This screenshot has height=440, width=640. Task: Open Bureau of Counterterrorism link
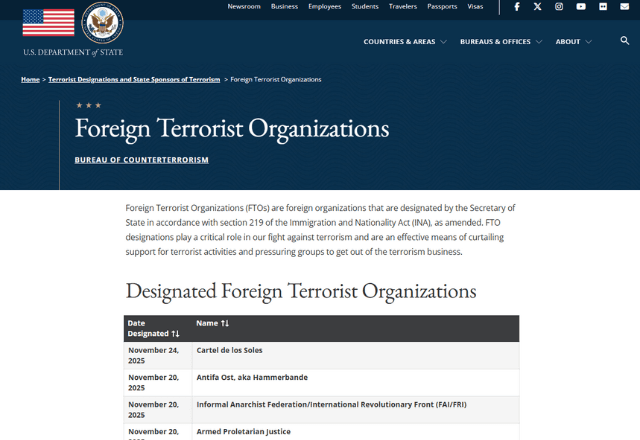pyautogui.click(x=141, y=160)
